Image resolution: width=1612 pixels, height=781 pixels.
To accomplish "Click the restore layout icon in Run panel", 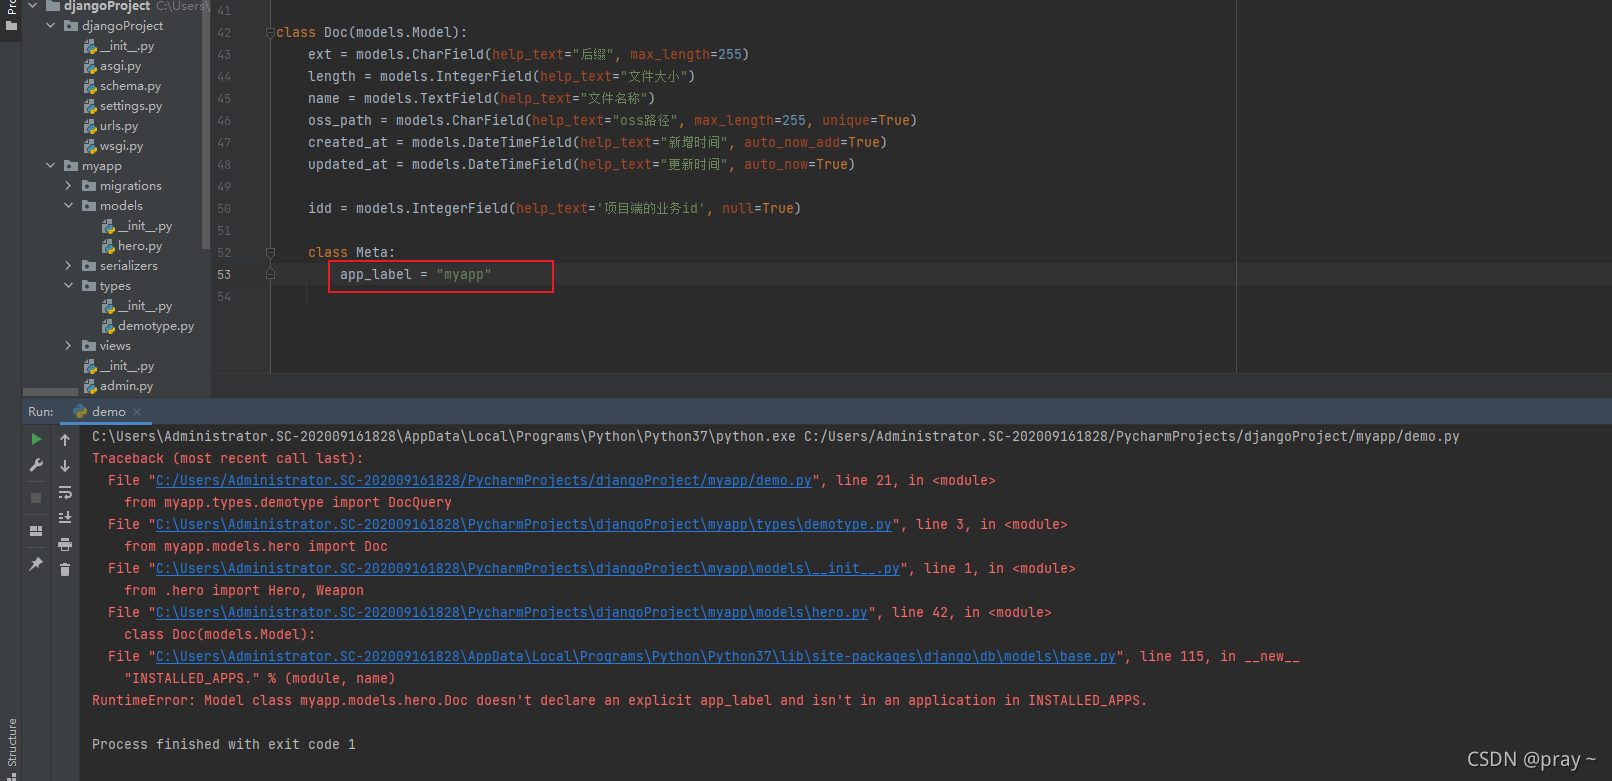I will pos(36,531).
